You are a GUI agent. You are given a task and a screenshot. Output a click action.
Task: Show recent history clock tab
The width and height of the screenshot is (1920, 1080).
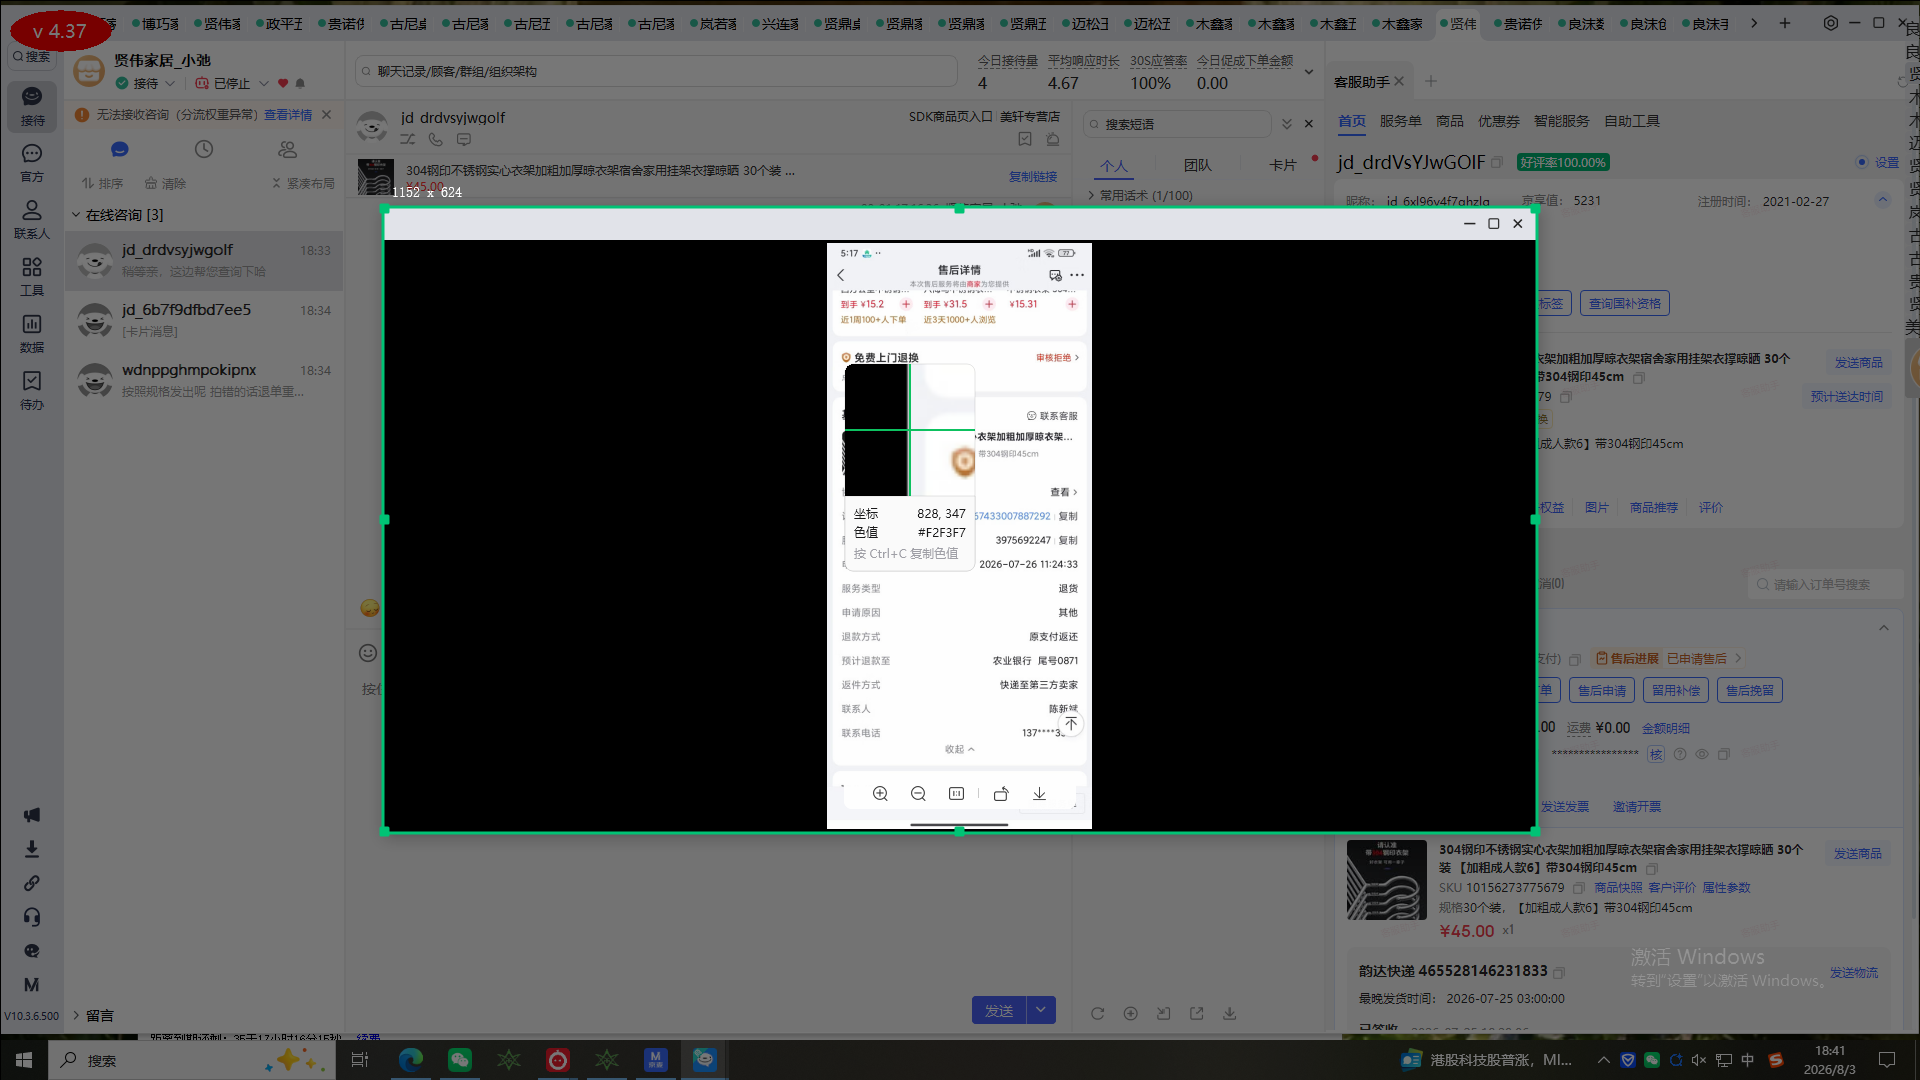(204, 149)
